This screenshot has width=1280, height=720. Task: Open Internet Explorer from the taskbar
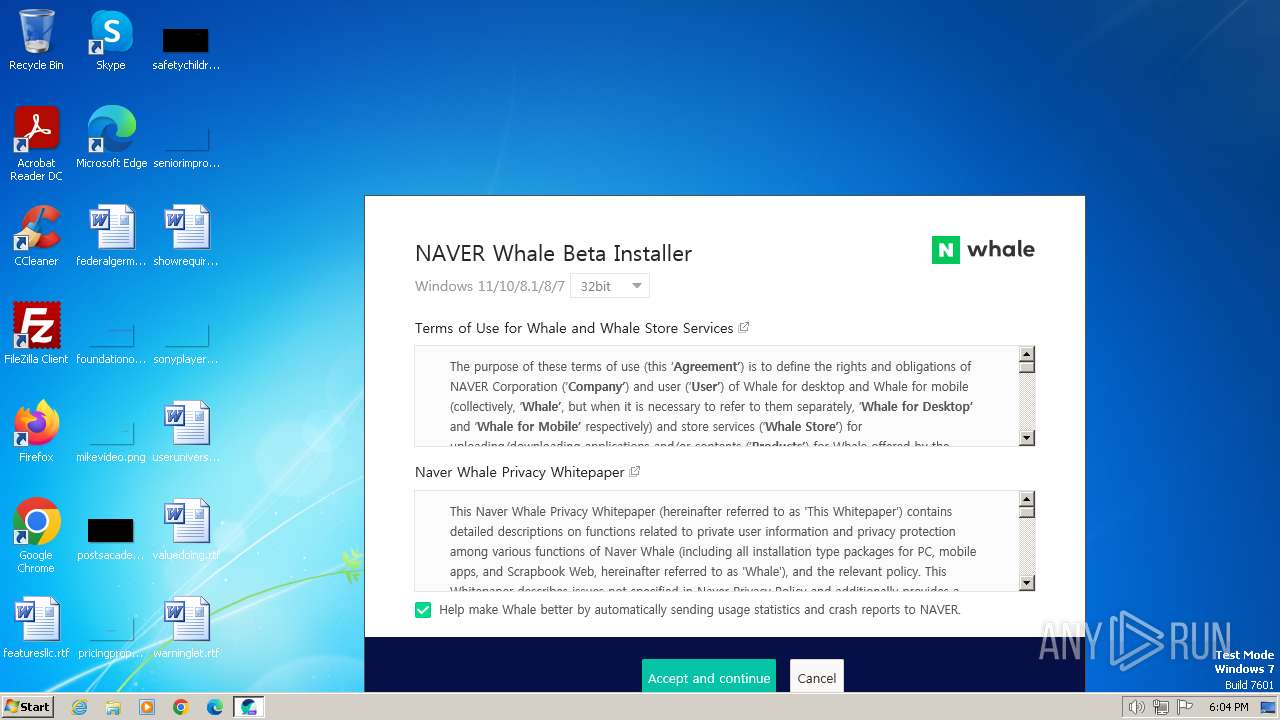[79, 707]
